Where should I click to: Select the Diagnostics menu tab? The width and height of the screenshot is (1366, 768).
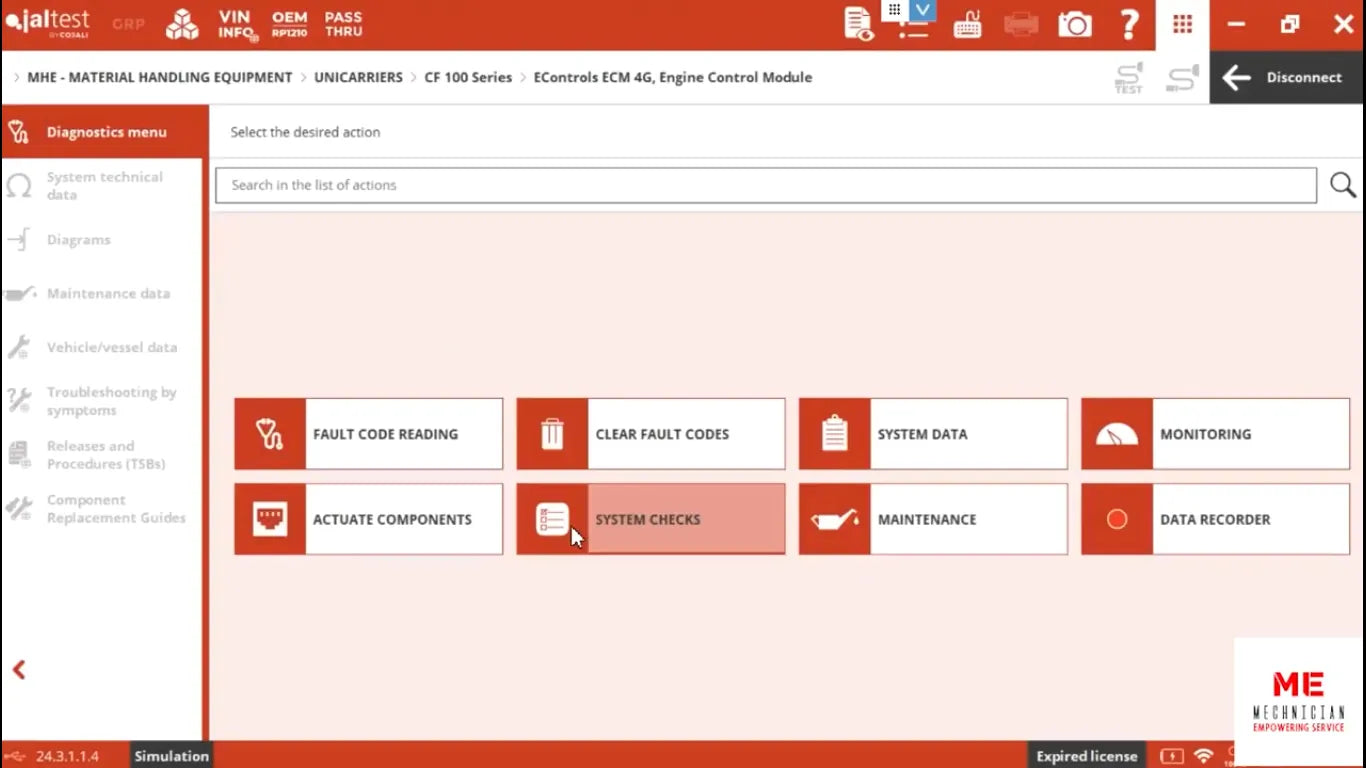point(105,132)
